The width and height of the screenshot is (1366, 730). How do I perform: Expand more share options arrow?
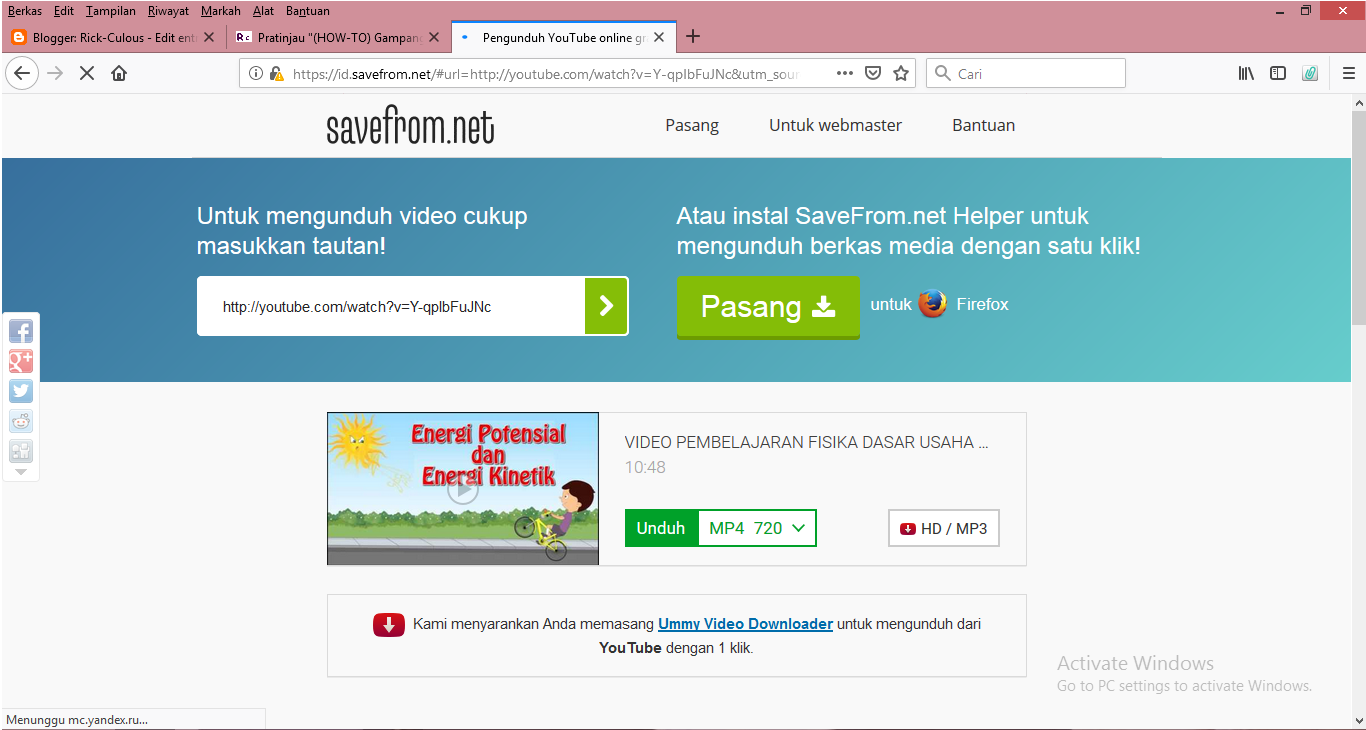point(21,471)
